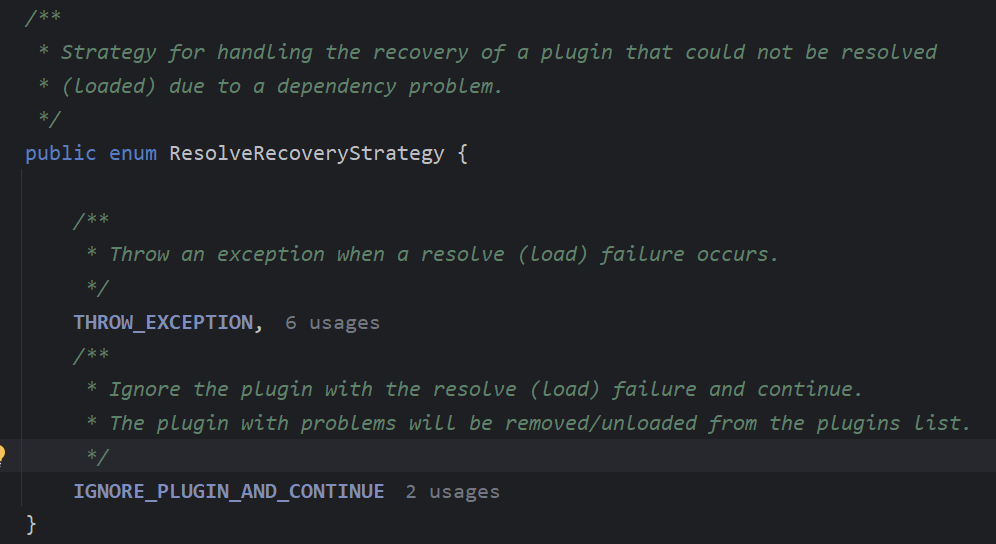Open the 2 usages inlay hint
The image size is (996, 544).
click(x=452, y=492)
